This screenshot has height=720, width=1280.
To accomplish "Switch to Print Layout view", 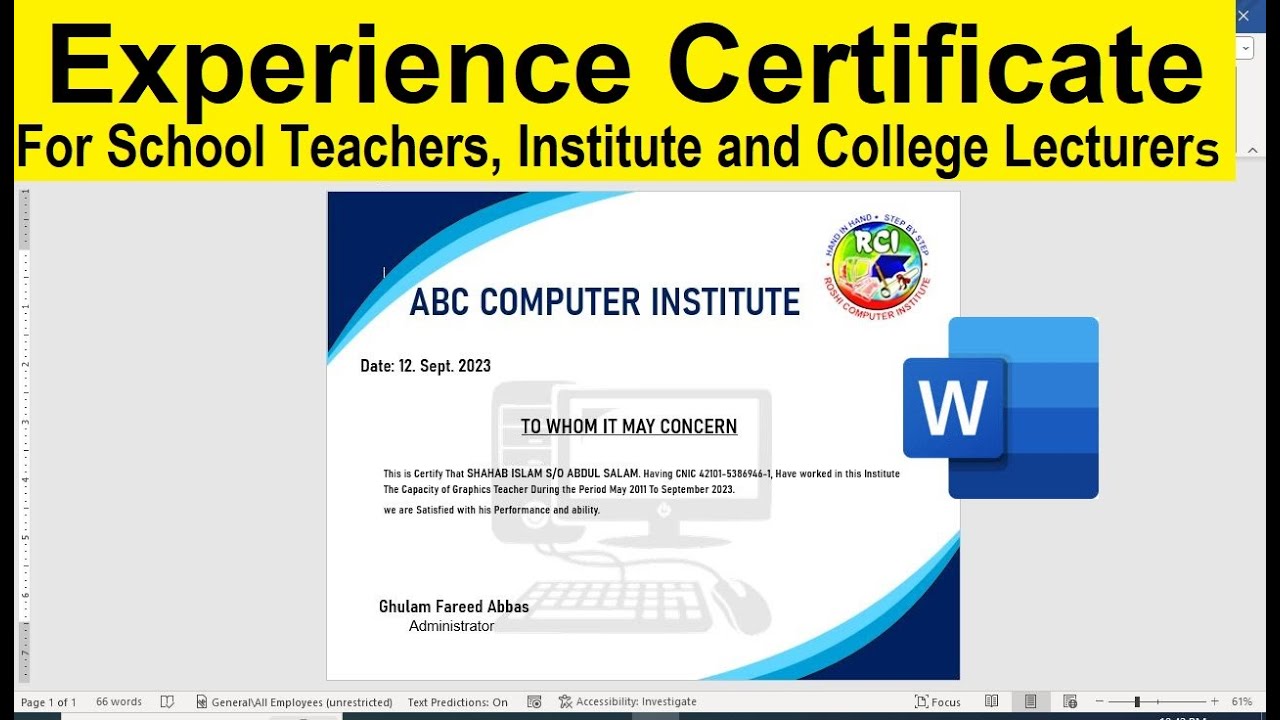I will coord(1031,702).
